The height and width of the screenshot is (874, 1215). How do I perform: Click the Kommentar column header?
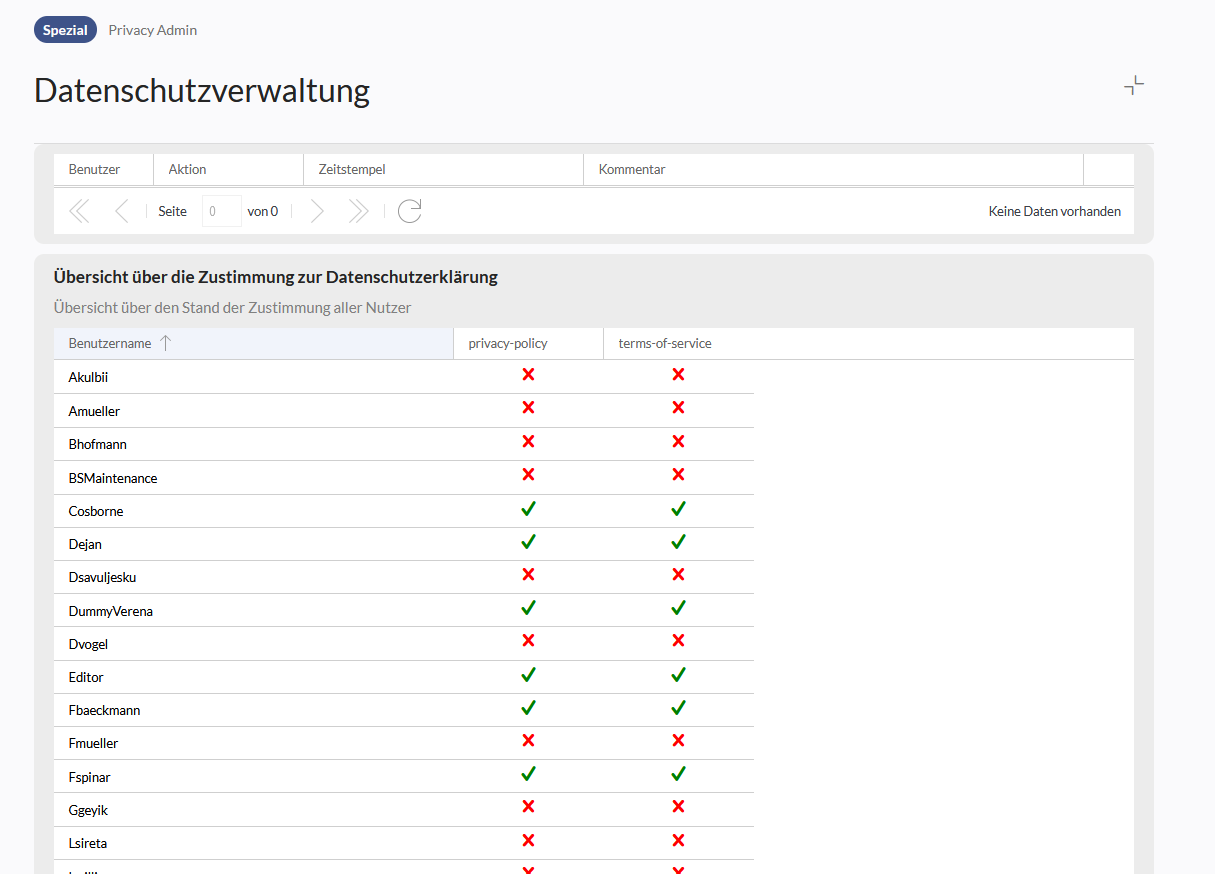tap(632, 169)
